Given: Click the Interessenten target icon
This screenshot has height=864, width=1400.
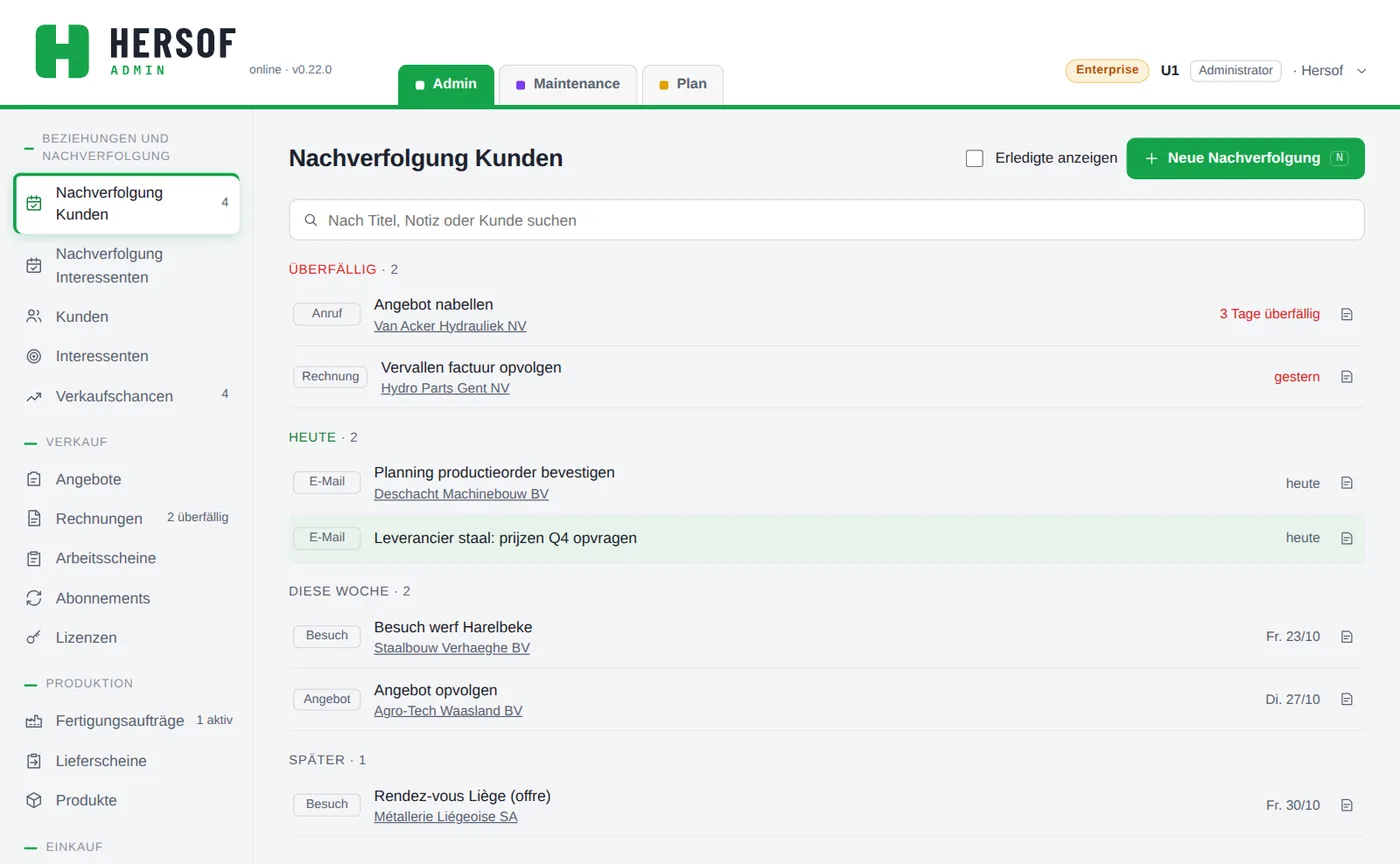Looking at the screenshot, I should coord(34,356).
